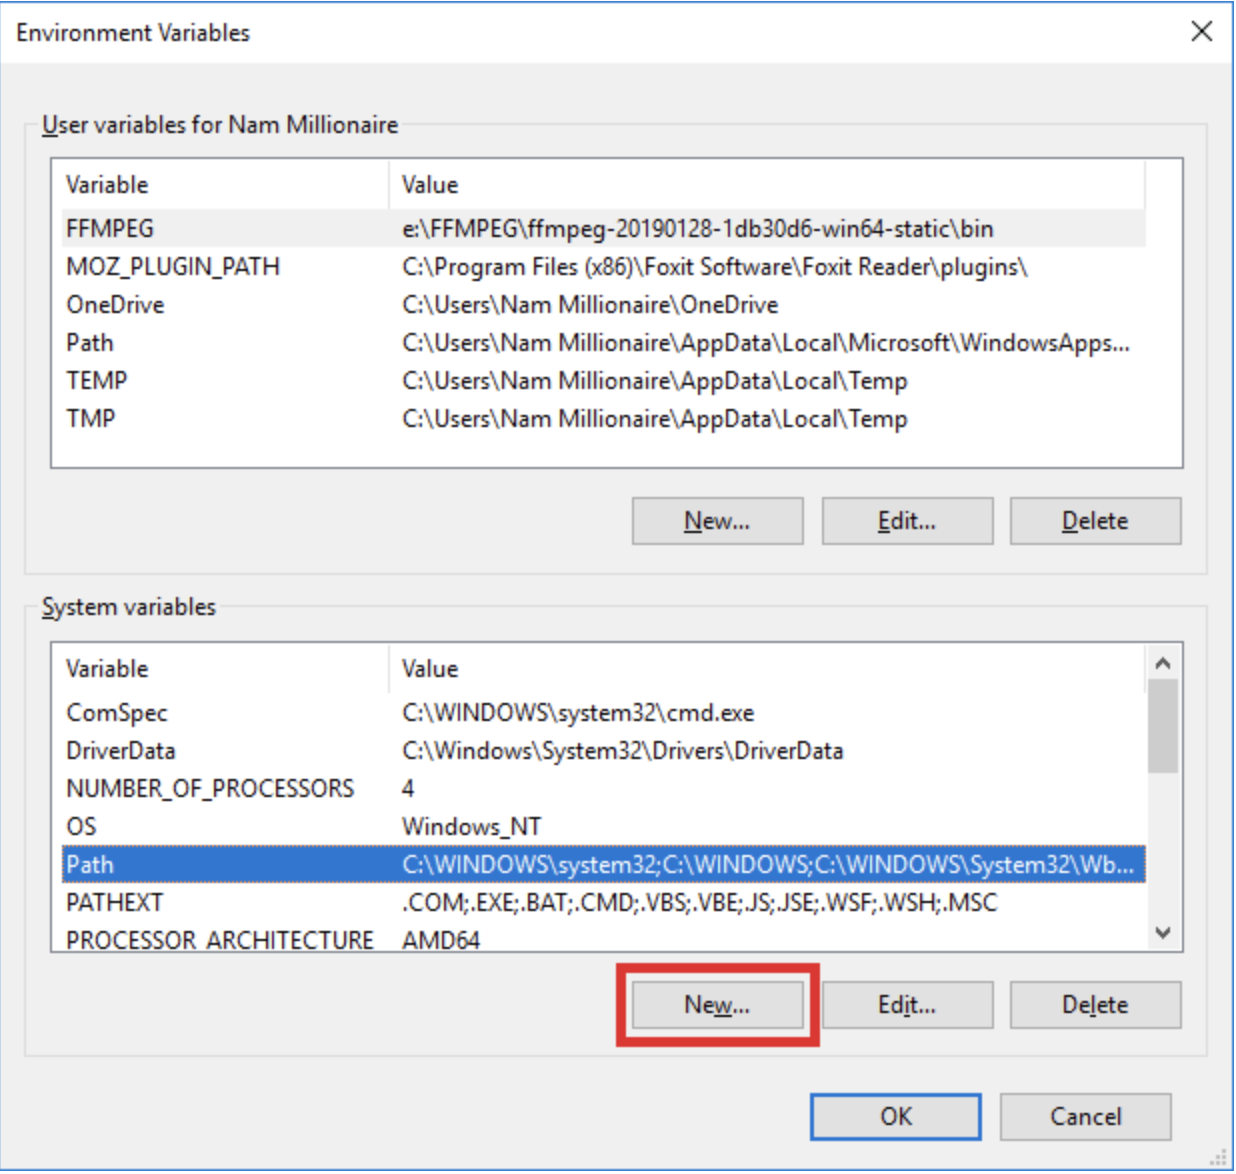Click system variables scrollbar up arrow
The height and width of the screenshot is (1174, 1236).
1162,662
